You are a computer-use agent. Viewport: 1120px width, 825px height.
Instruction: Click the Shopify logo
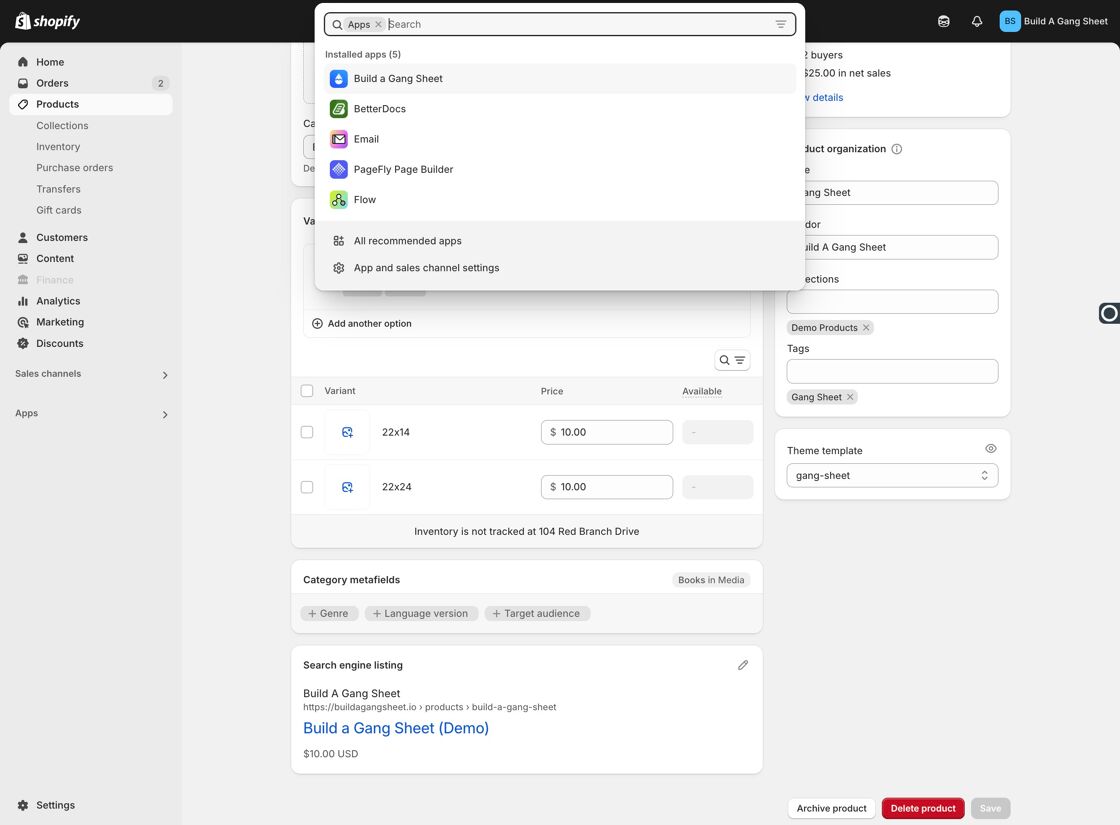coord(47,21)
